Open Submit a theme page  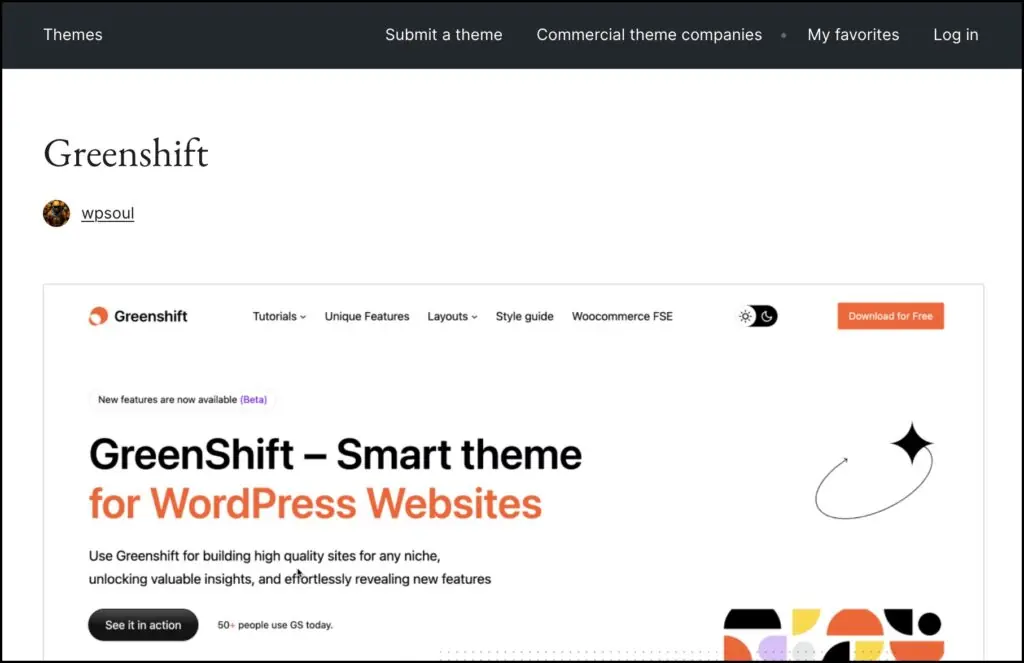(443, 35)
